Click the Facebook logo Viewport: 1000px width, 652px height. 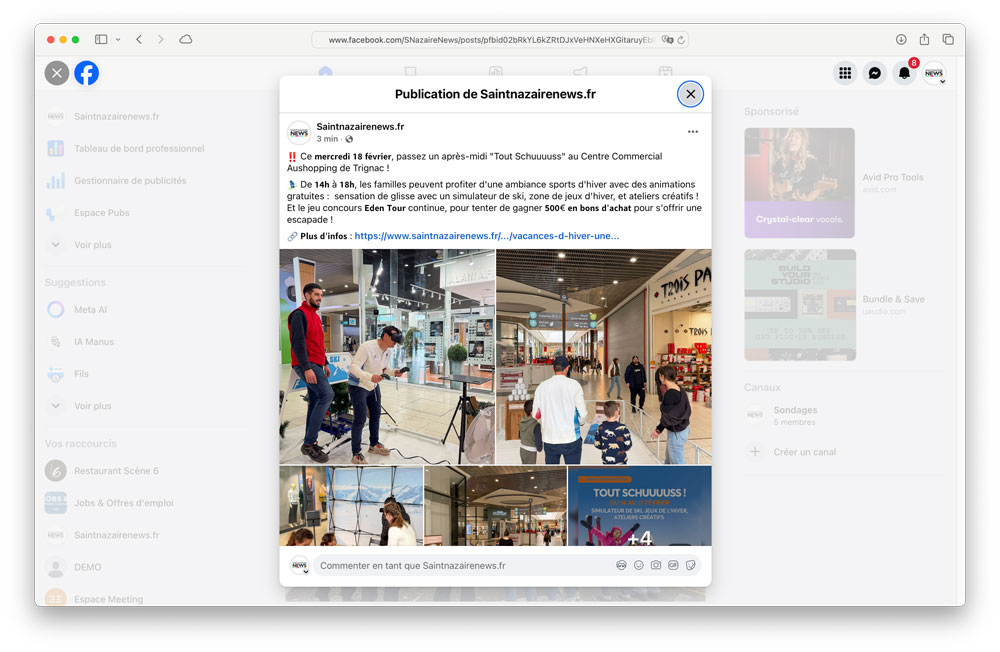click(87, 73)
